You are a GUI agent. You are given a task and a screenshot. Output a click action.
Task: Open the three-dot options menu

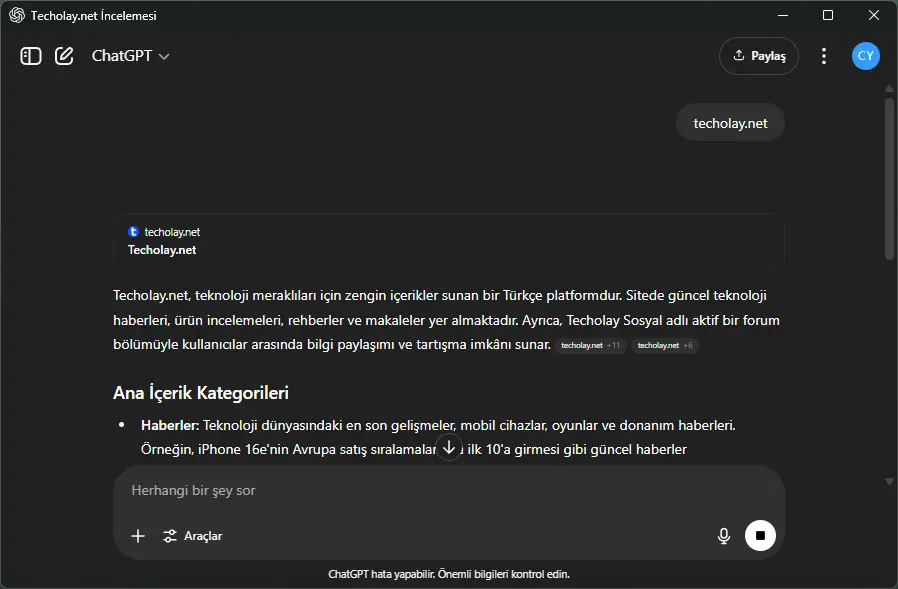(x=824, y=56)
